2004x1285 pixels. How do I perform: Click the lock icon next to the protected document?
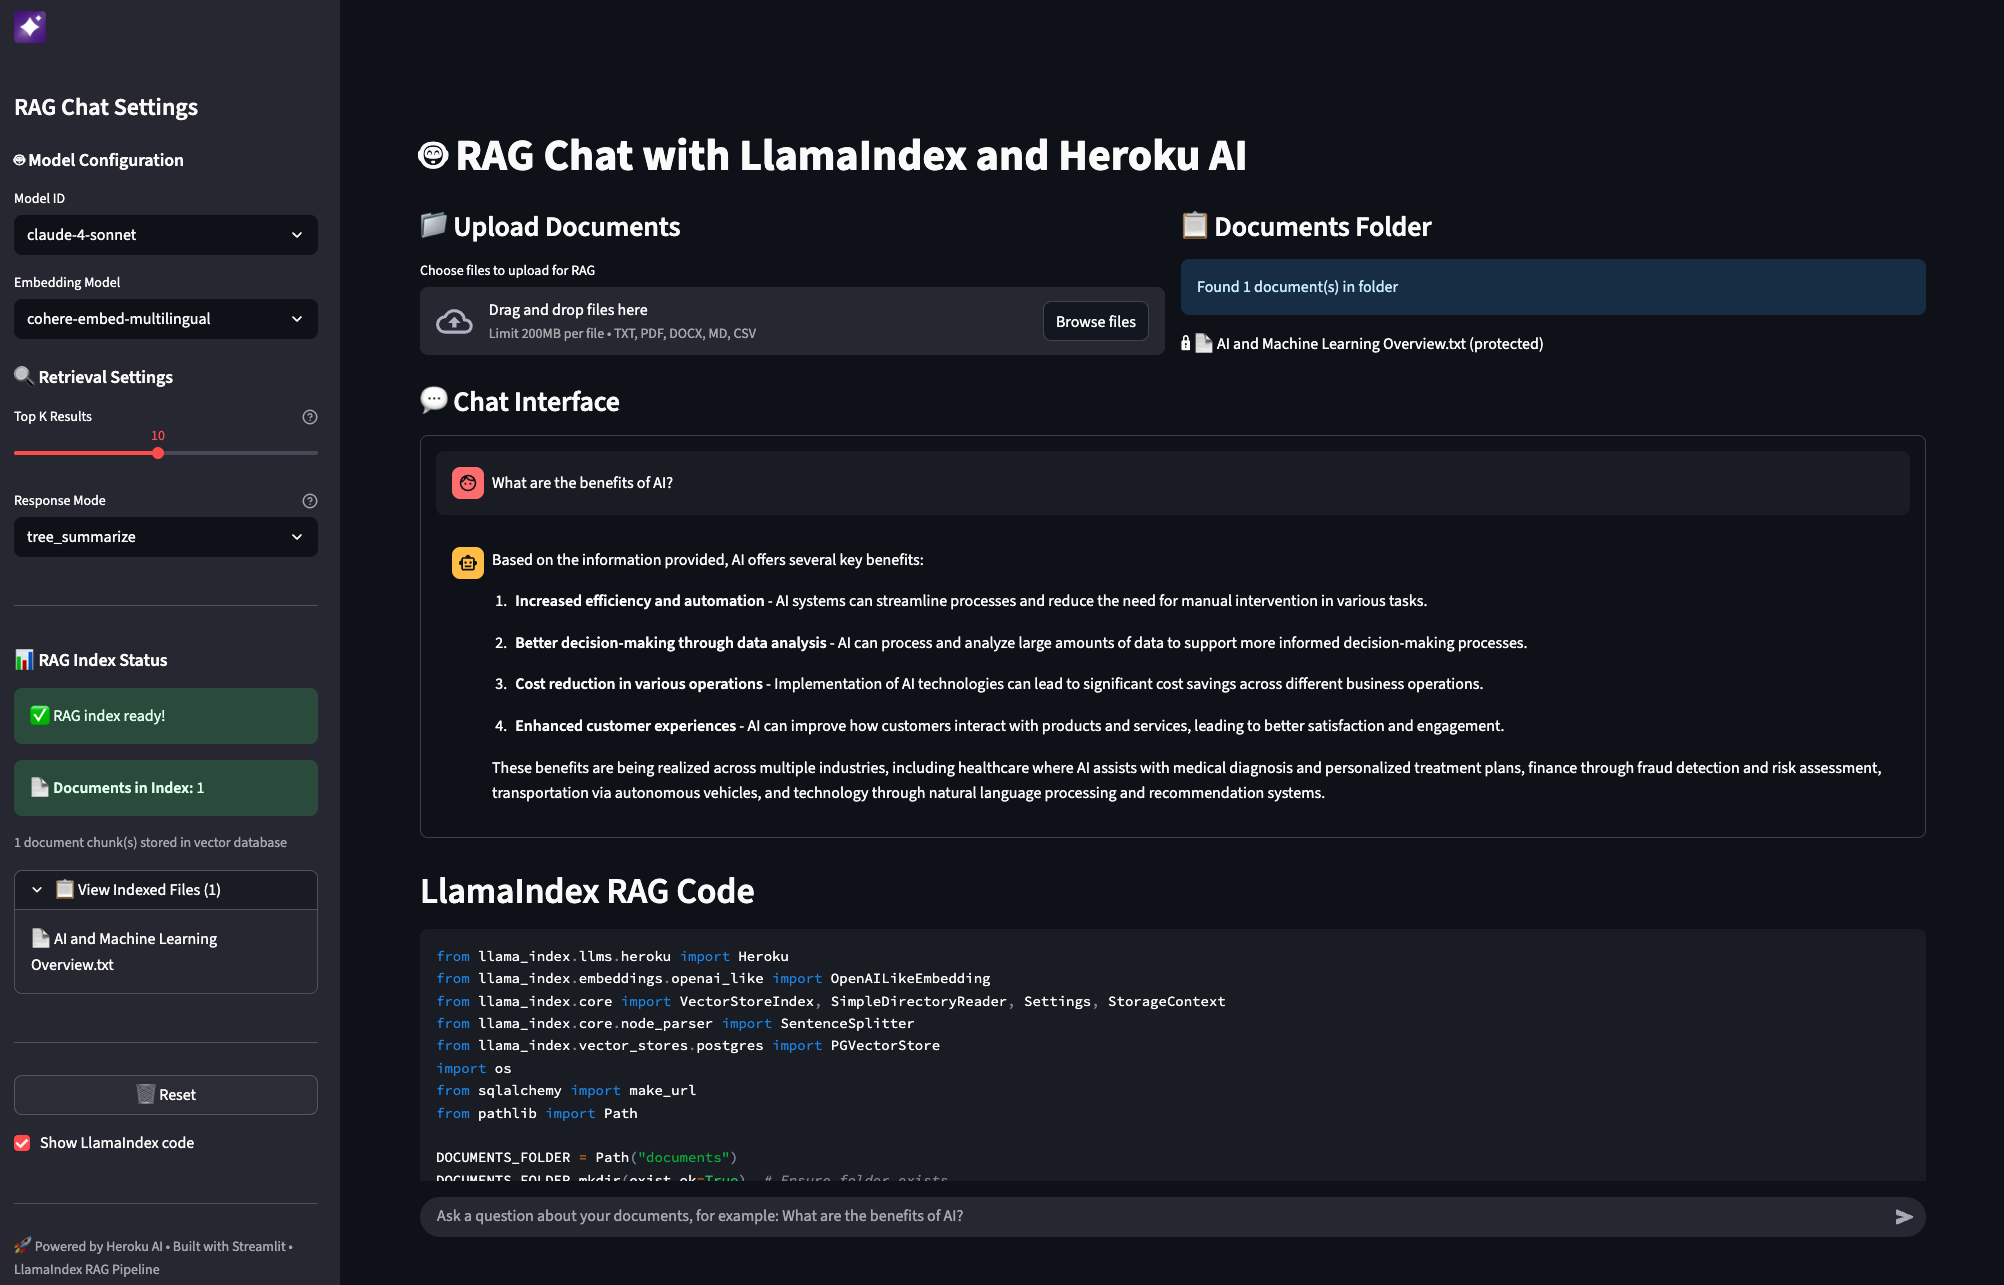[x=1188, y=343]
